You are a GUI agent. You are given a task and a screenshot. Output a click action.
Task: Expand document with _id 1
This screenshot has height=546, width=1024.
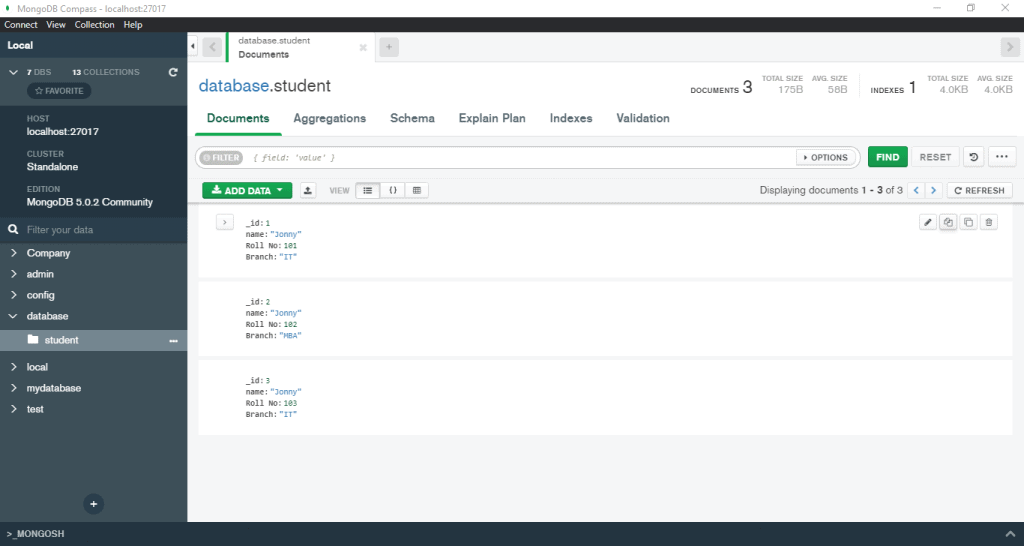point(225,222)
